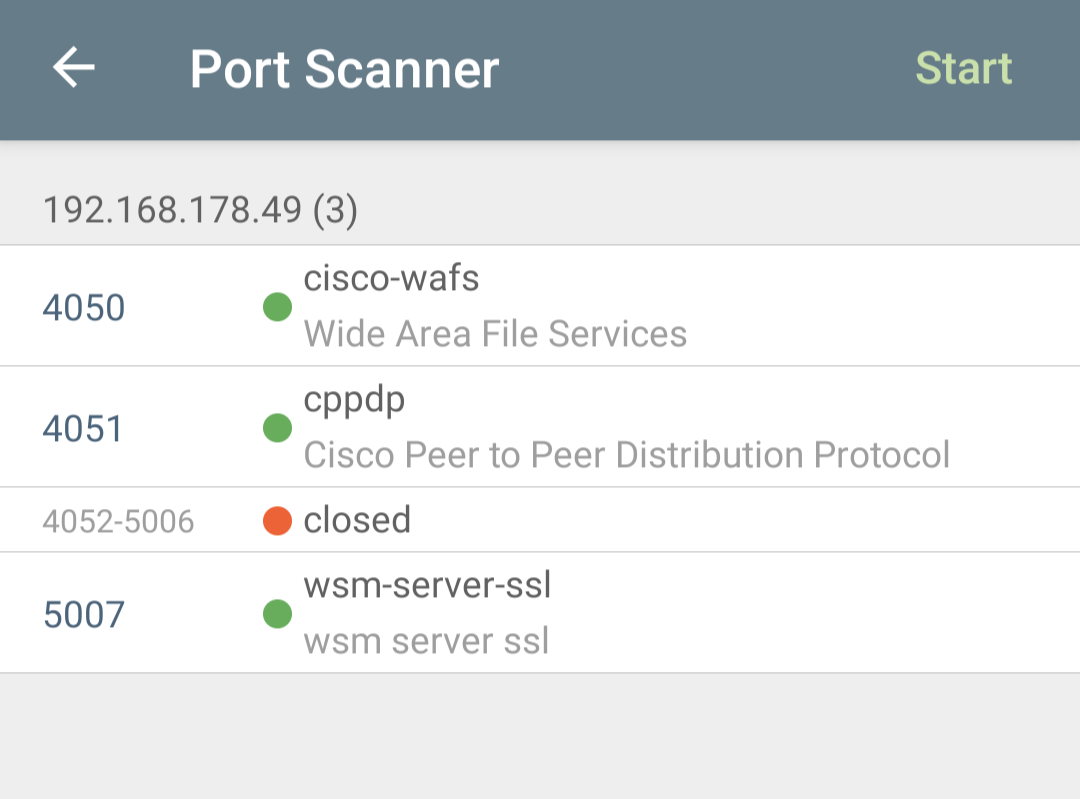Click the green status dot for port 5007
Screen dimensions: 1080x799
coord(278,614)
